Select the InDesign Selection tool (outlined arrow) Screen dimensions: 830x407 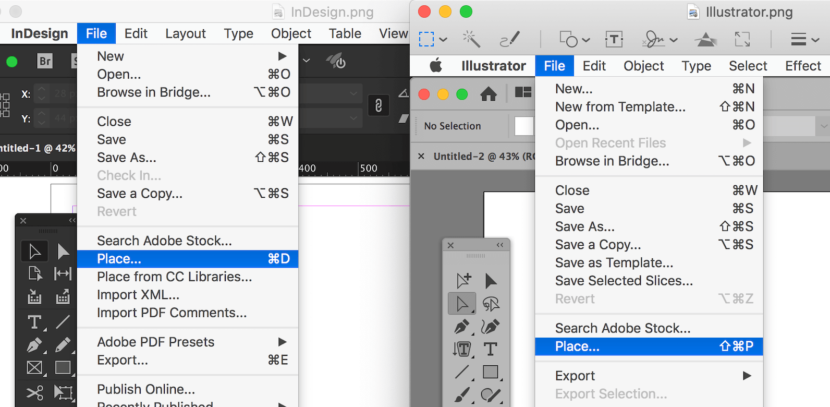(x=34, y=251)
